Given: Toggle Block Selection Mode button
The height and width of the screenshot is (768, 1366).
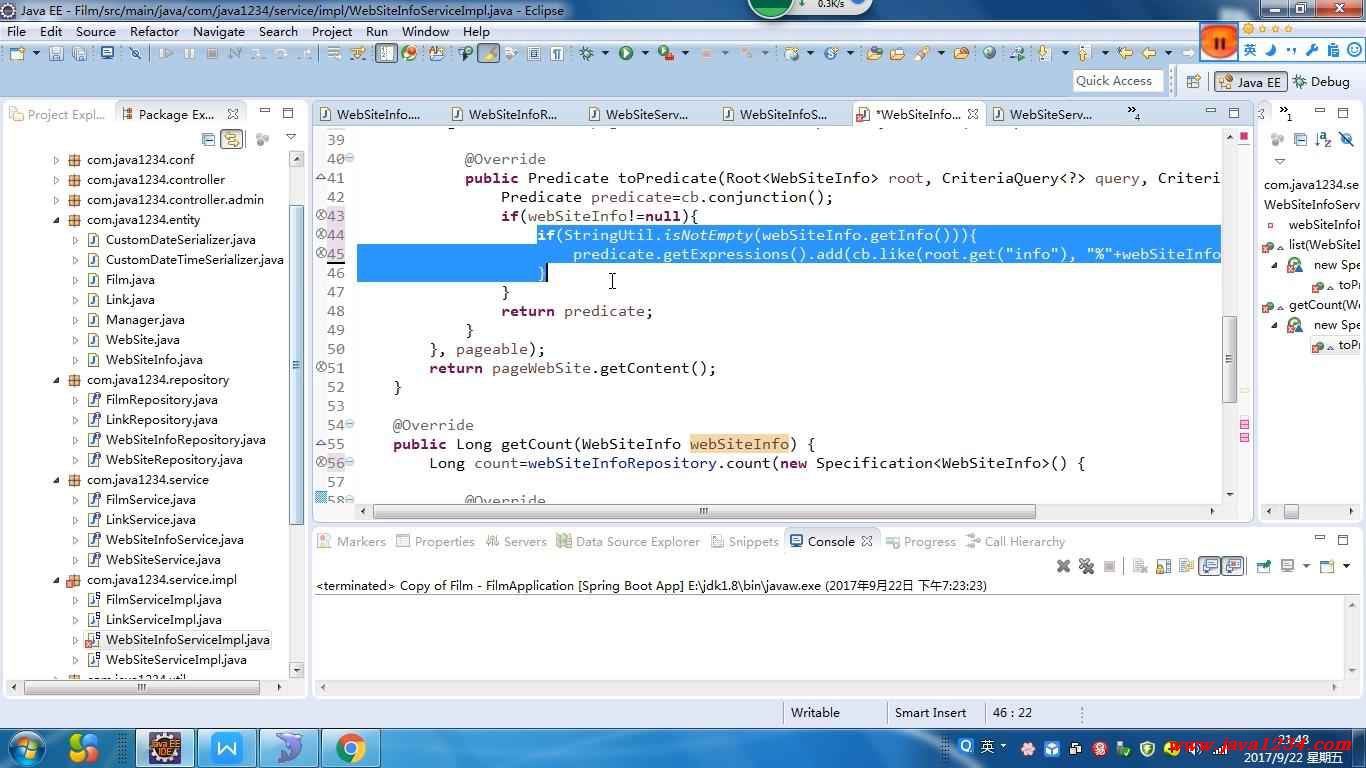Looking at the screenshot, I should (534, 53).
